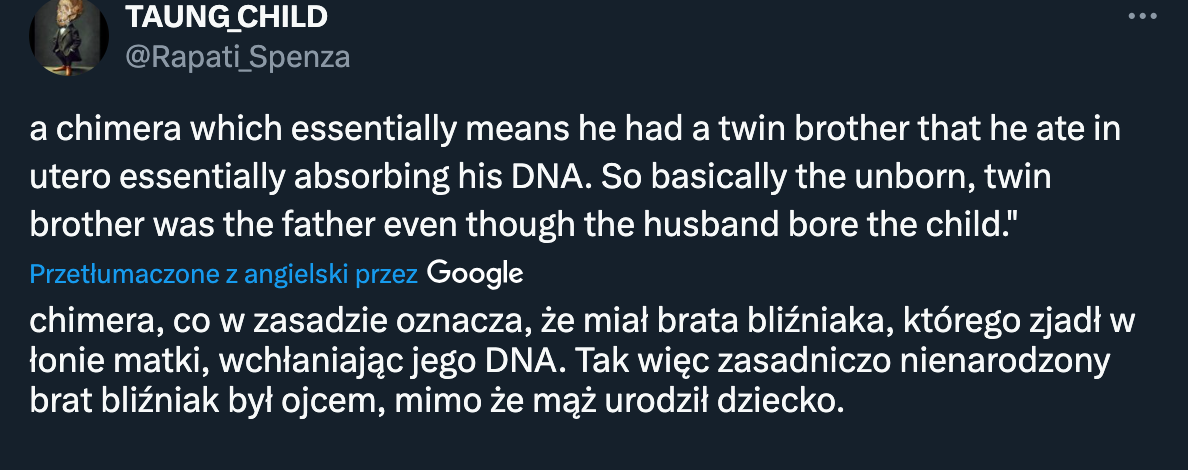The height and width of the screenshot is (470, 1188).
Task: Click TAUNG_CHILD's profile avatar
Action: tap(69, 36)
